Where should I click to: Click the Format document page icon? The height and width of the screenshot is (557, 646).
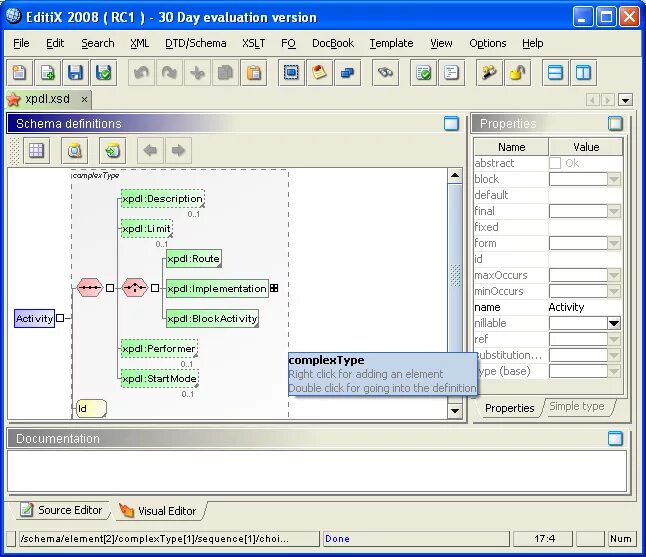click(451, 73)
